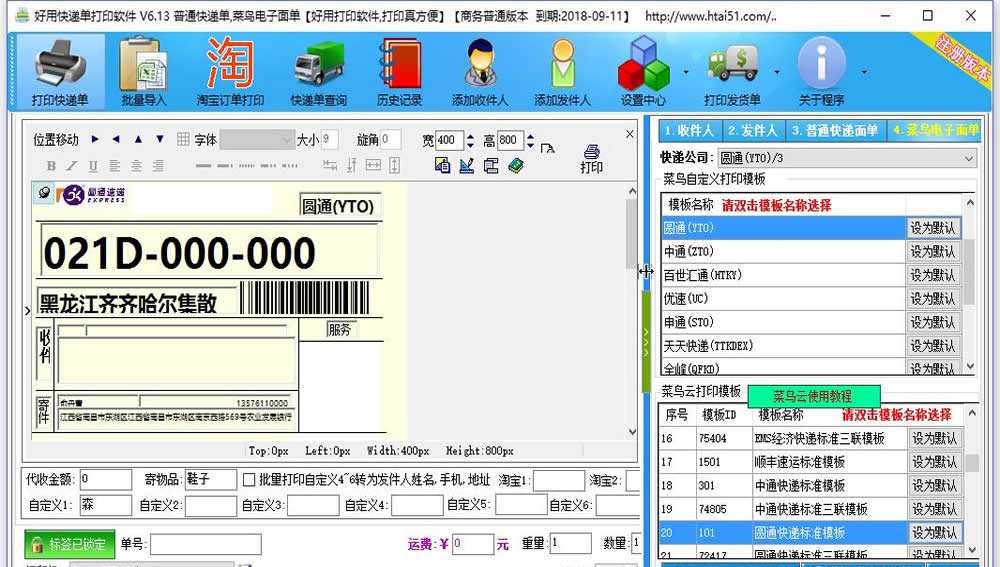
Task: Select EMS经济快递标准三联模板 row
Action: 783,438
